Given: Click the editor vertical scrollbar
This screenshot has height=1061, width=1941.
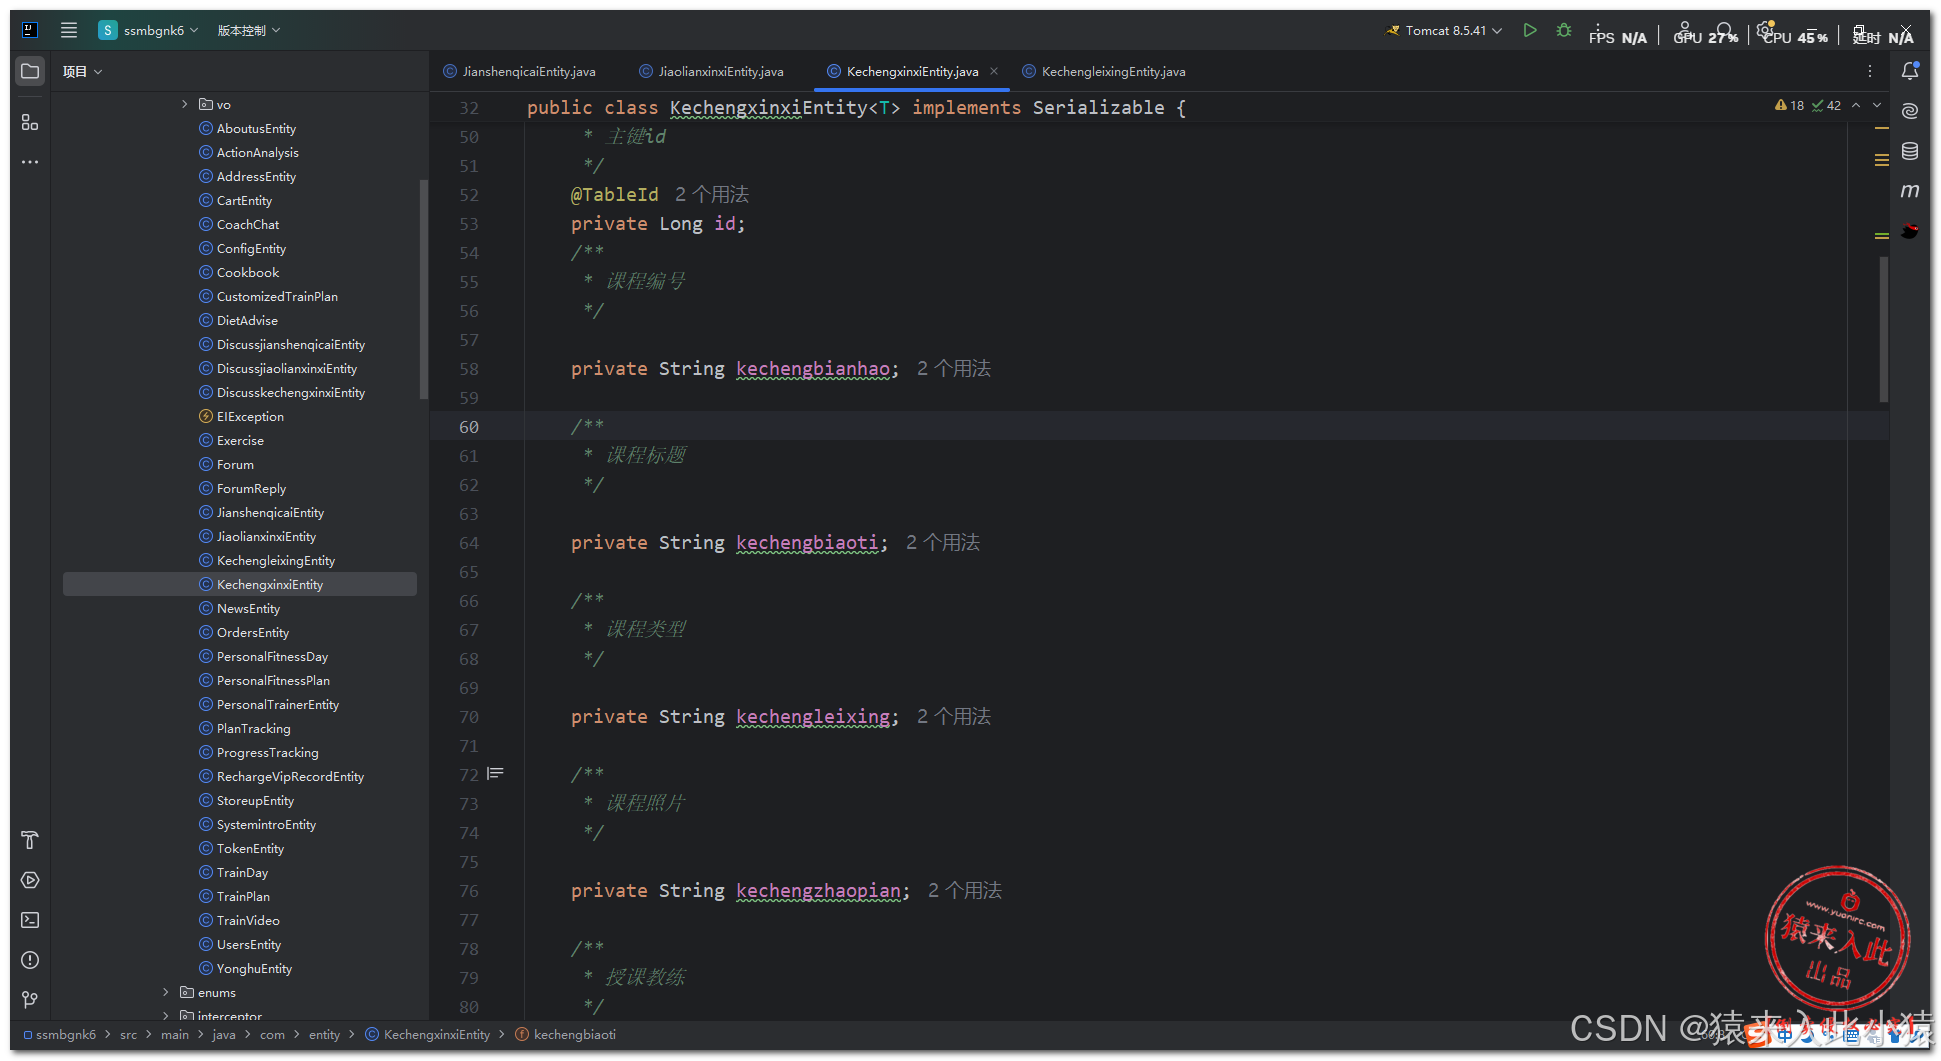Looking at the screenshot, I should pos(1884,330).
